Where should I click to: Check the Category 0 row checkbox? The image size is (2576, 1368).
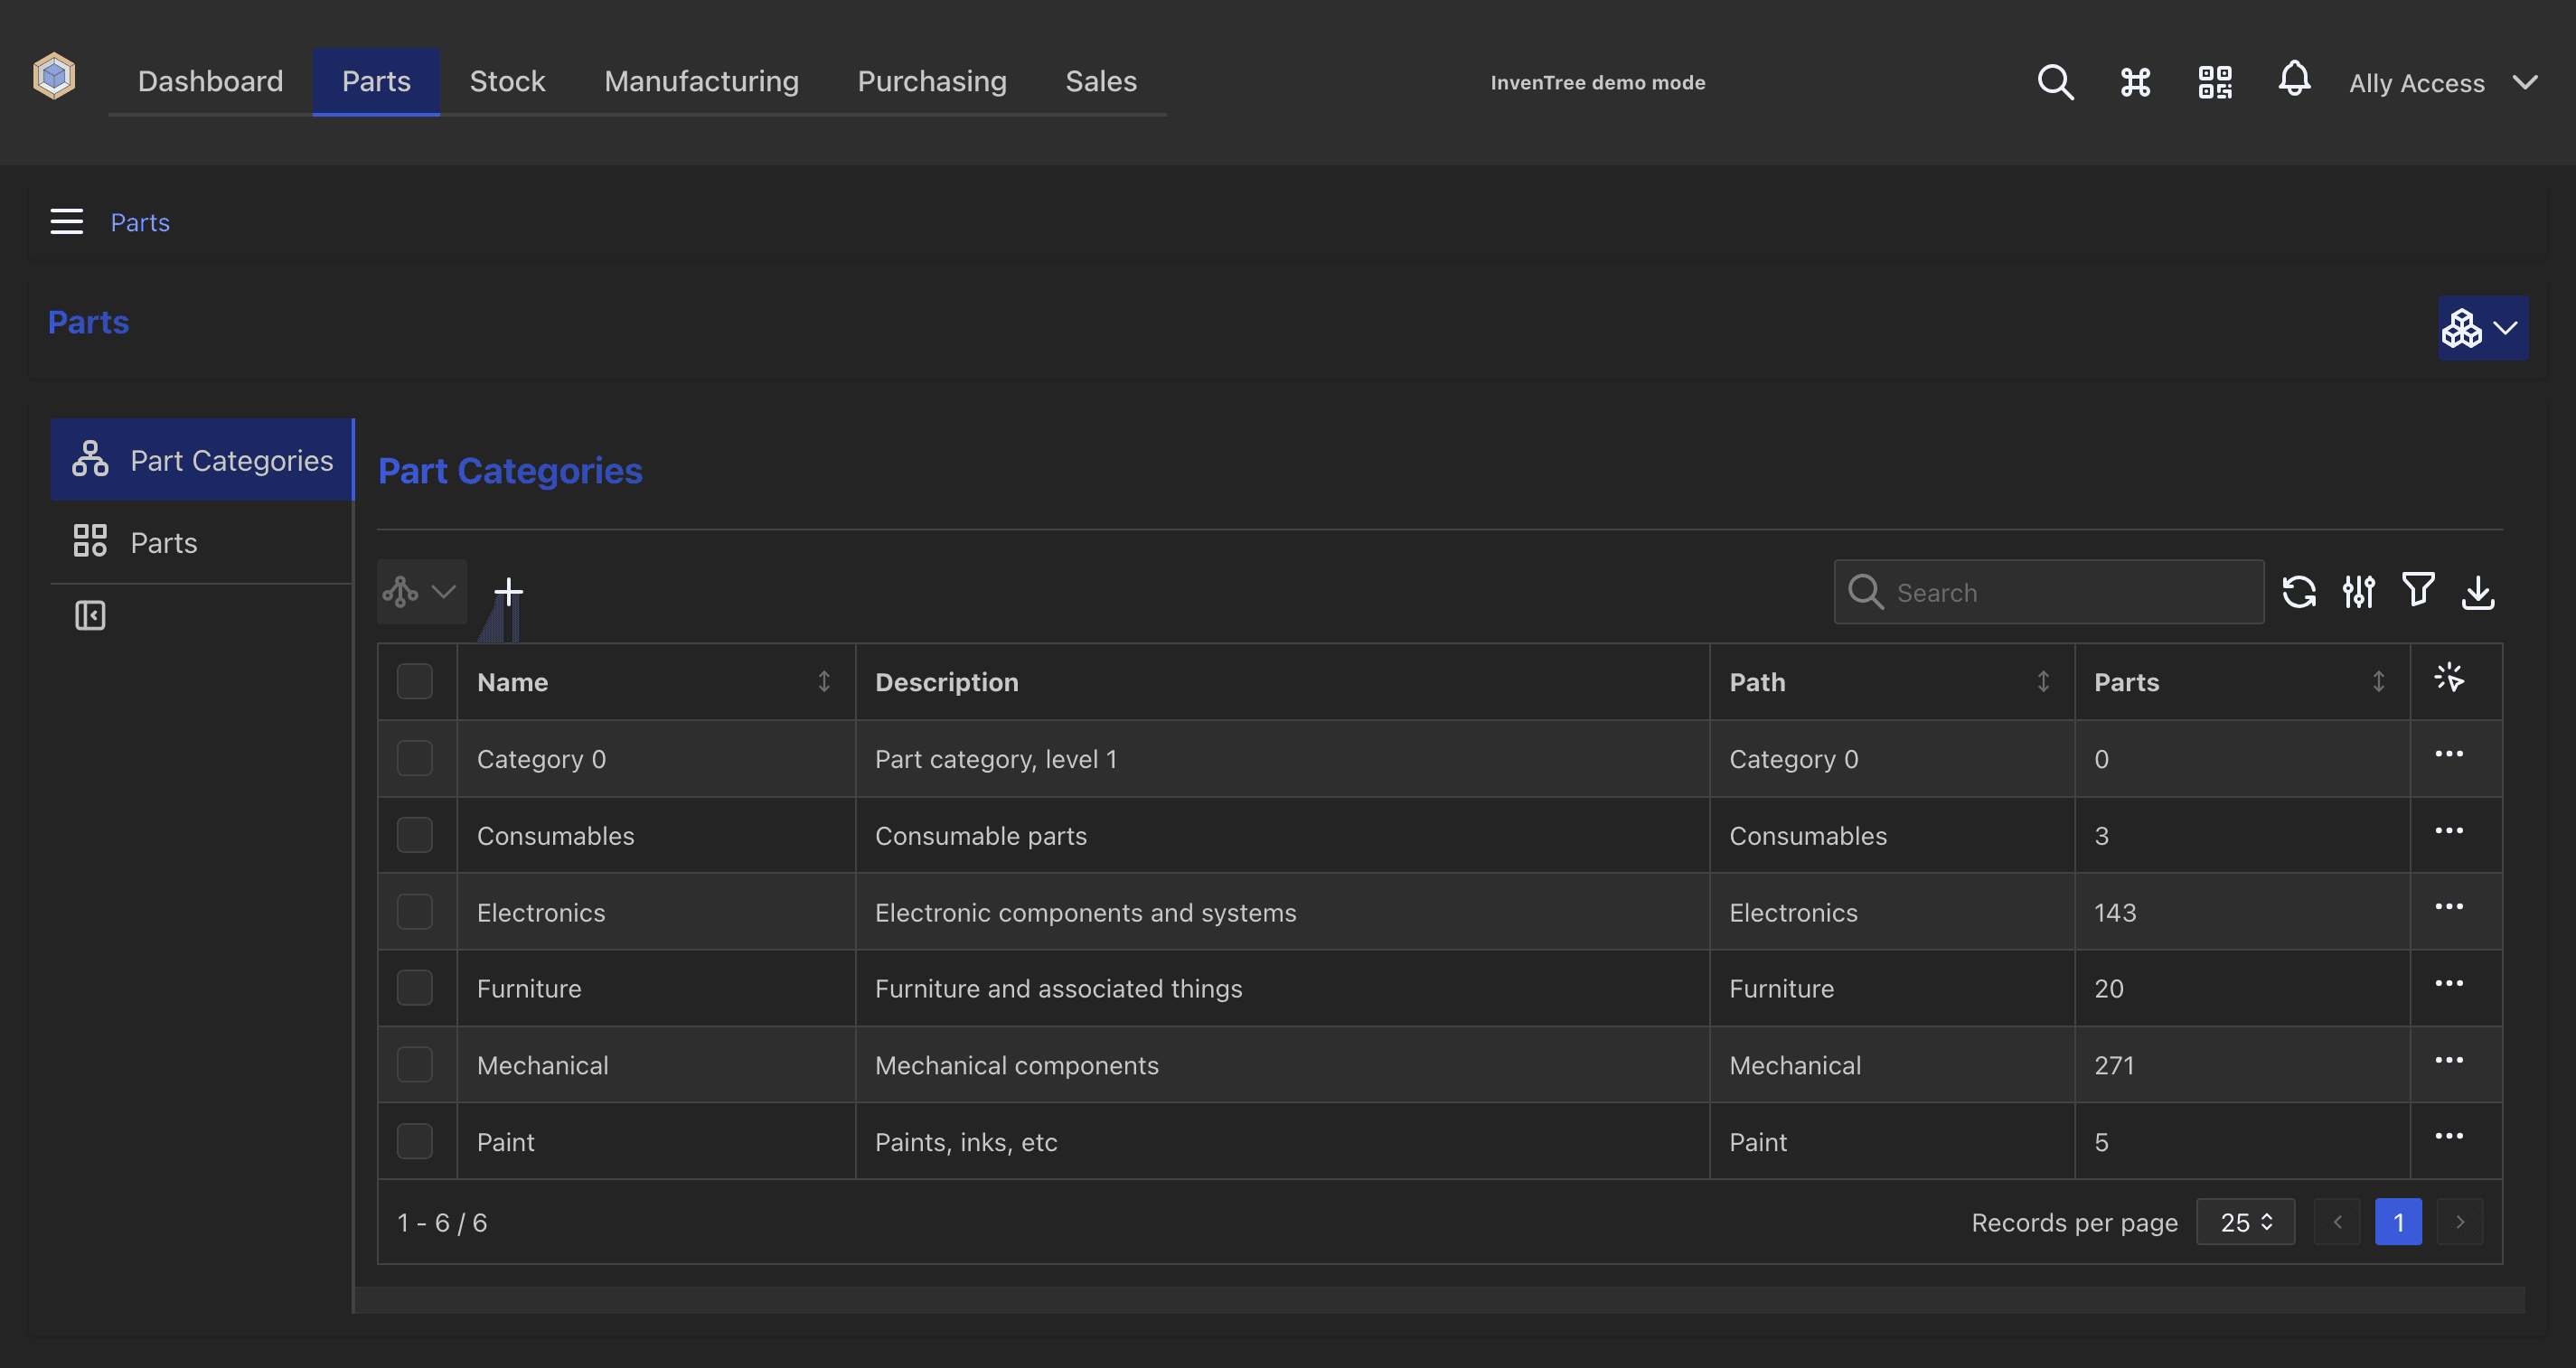[415, 758]
